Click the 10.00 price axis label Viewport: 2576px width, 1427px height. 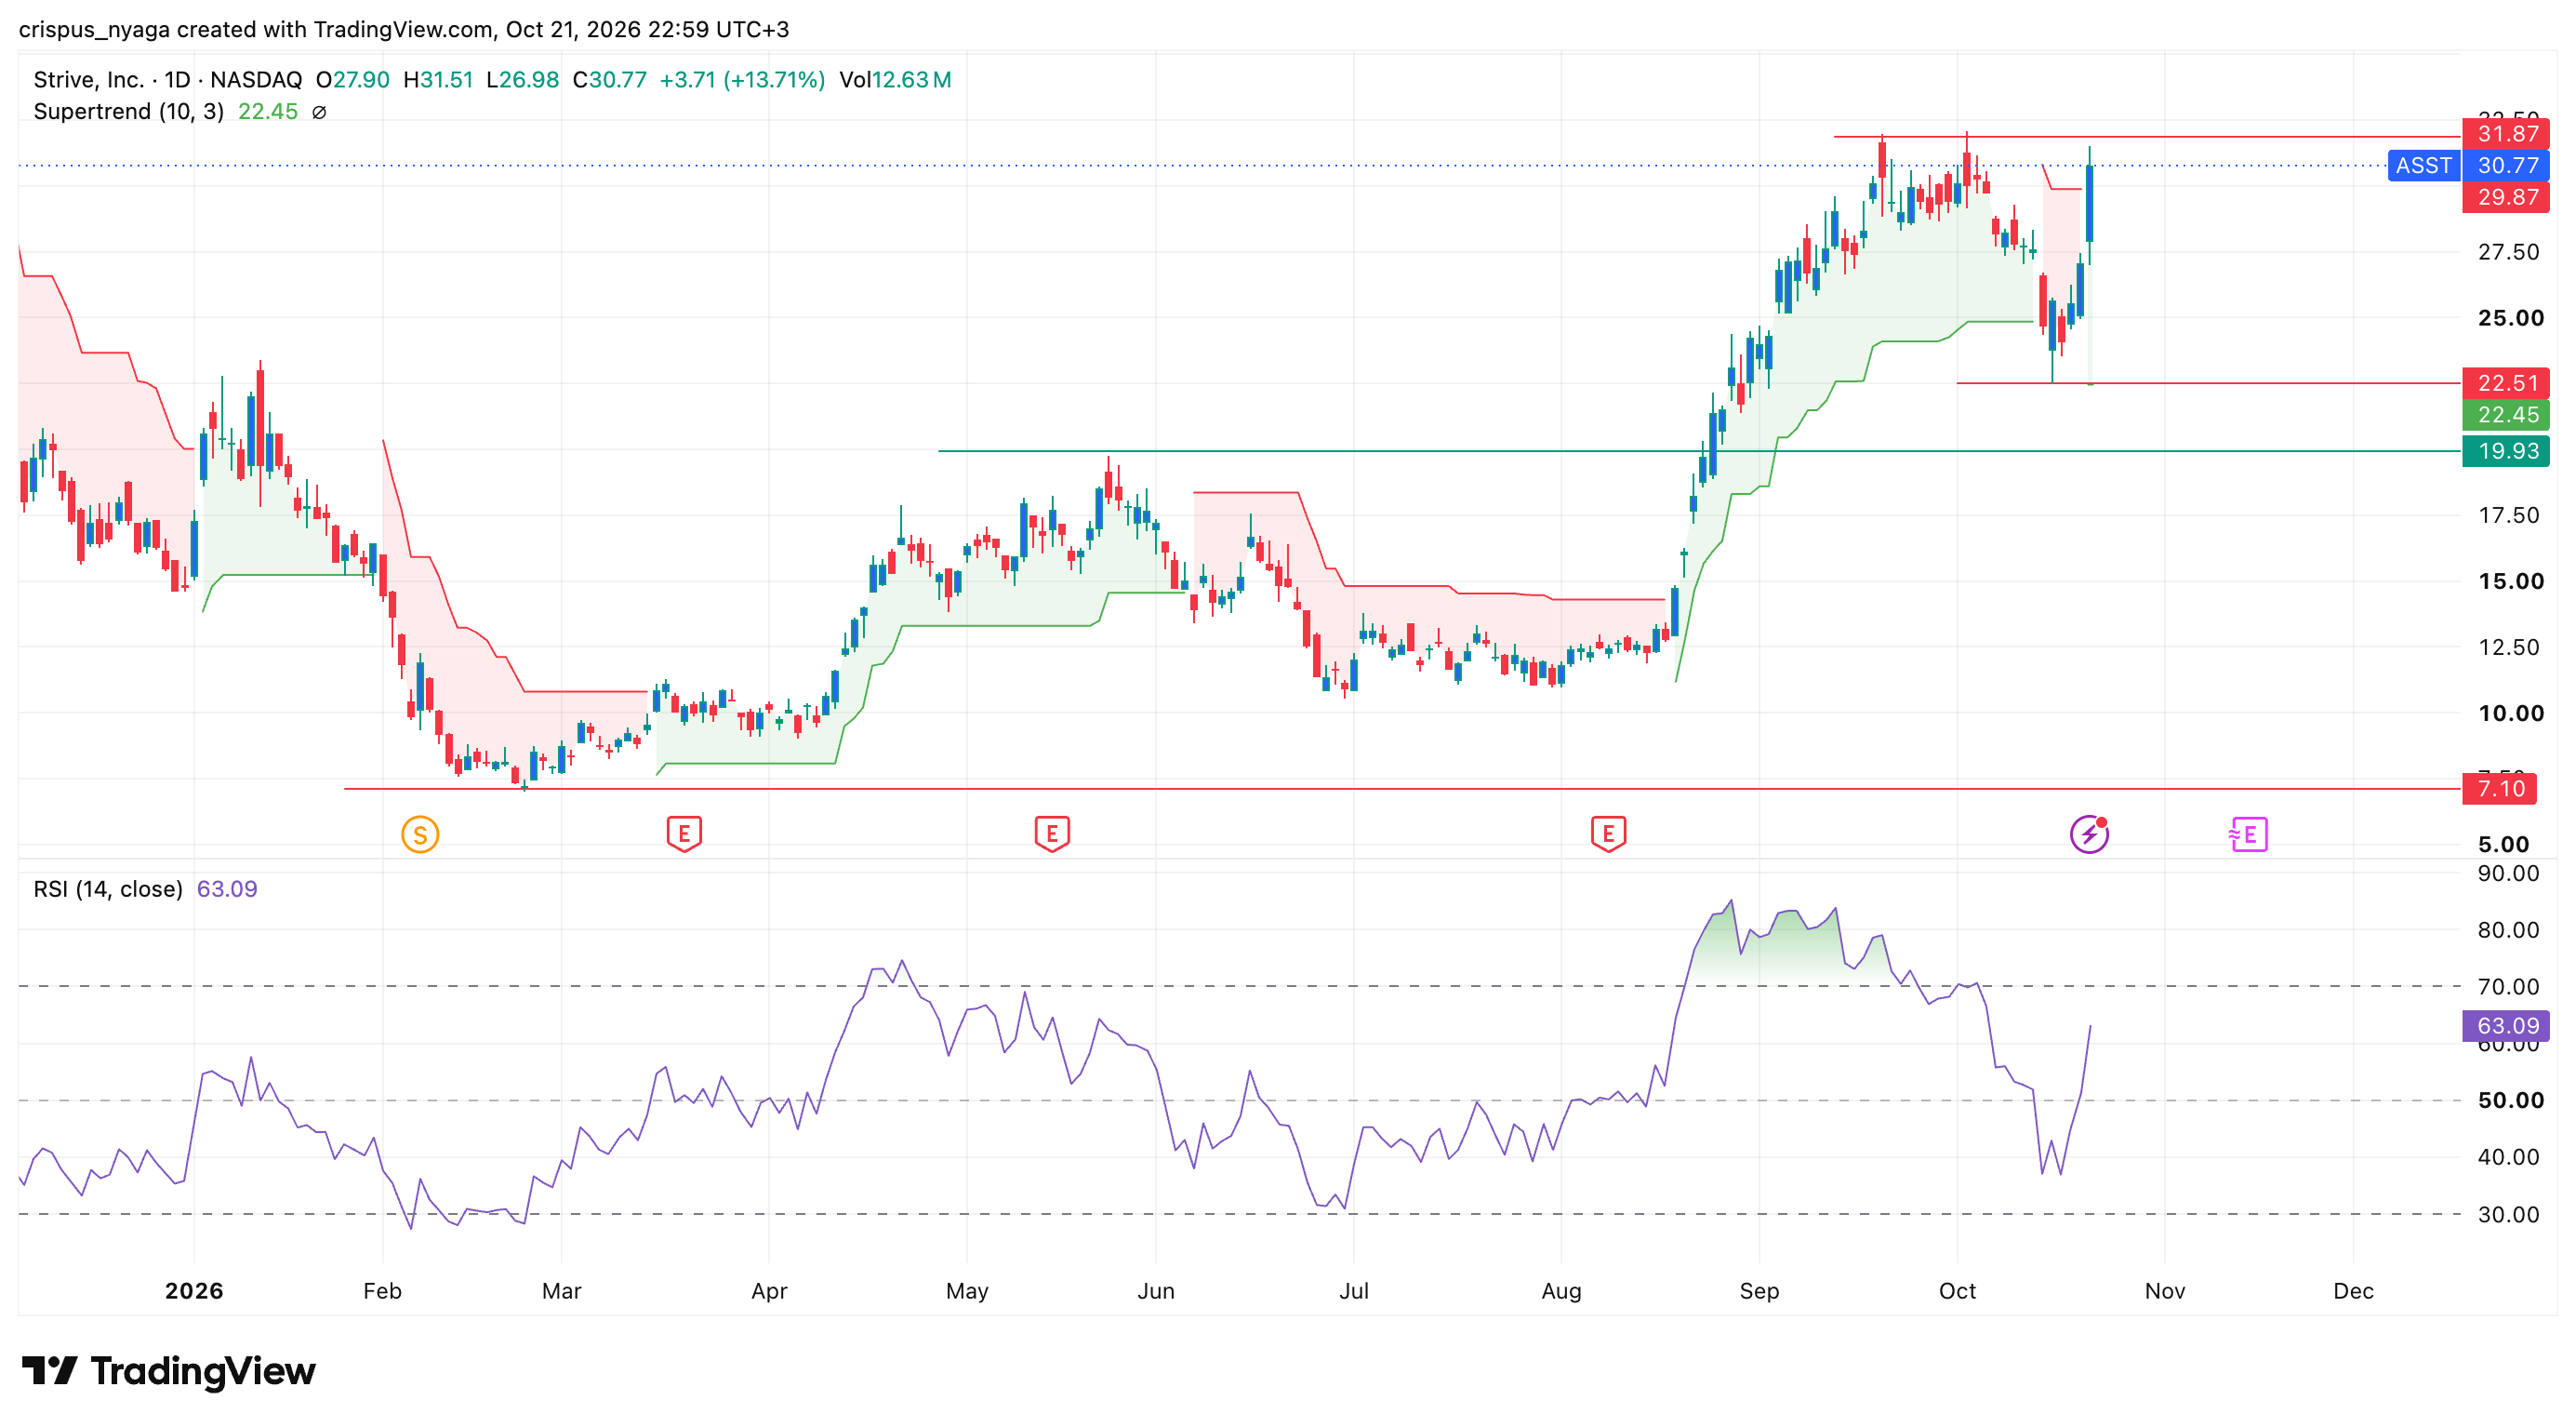pos(2510,713)
